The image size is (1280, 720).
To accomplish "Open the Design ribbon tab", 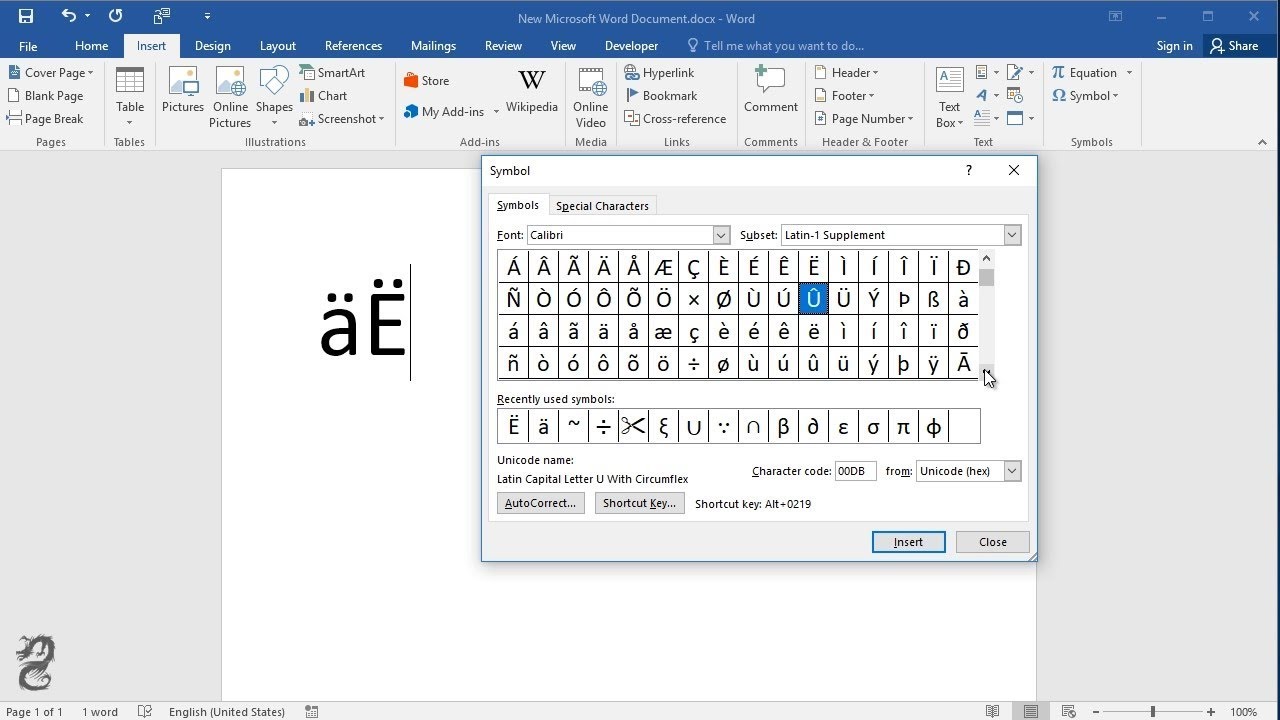I will [212, 46].
